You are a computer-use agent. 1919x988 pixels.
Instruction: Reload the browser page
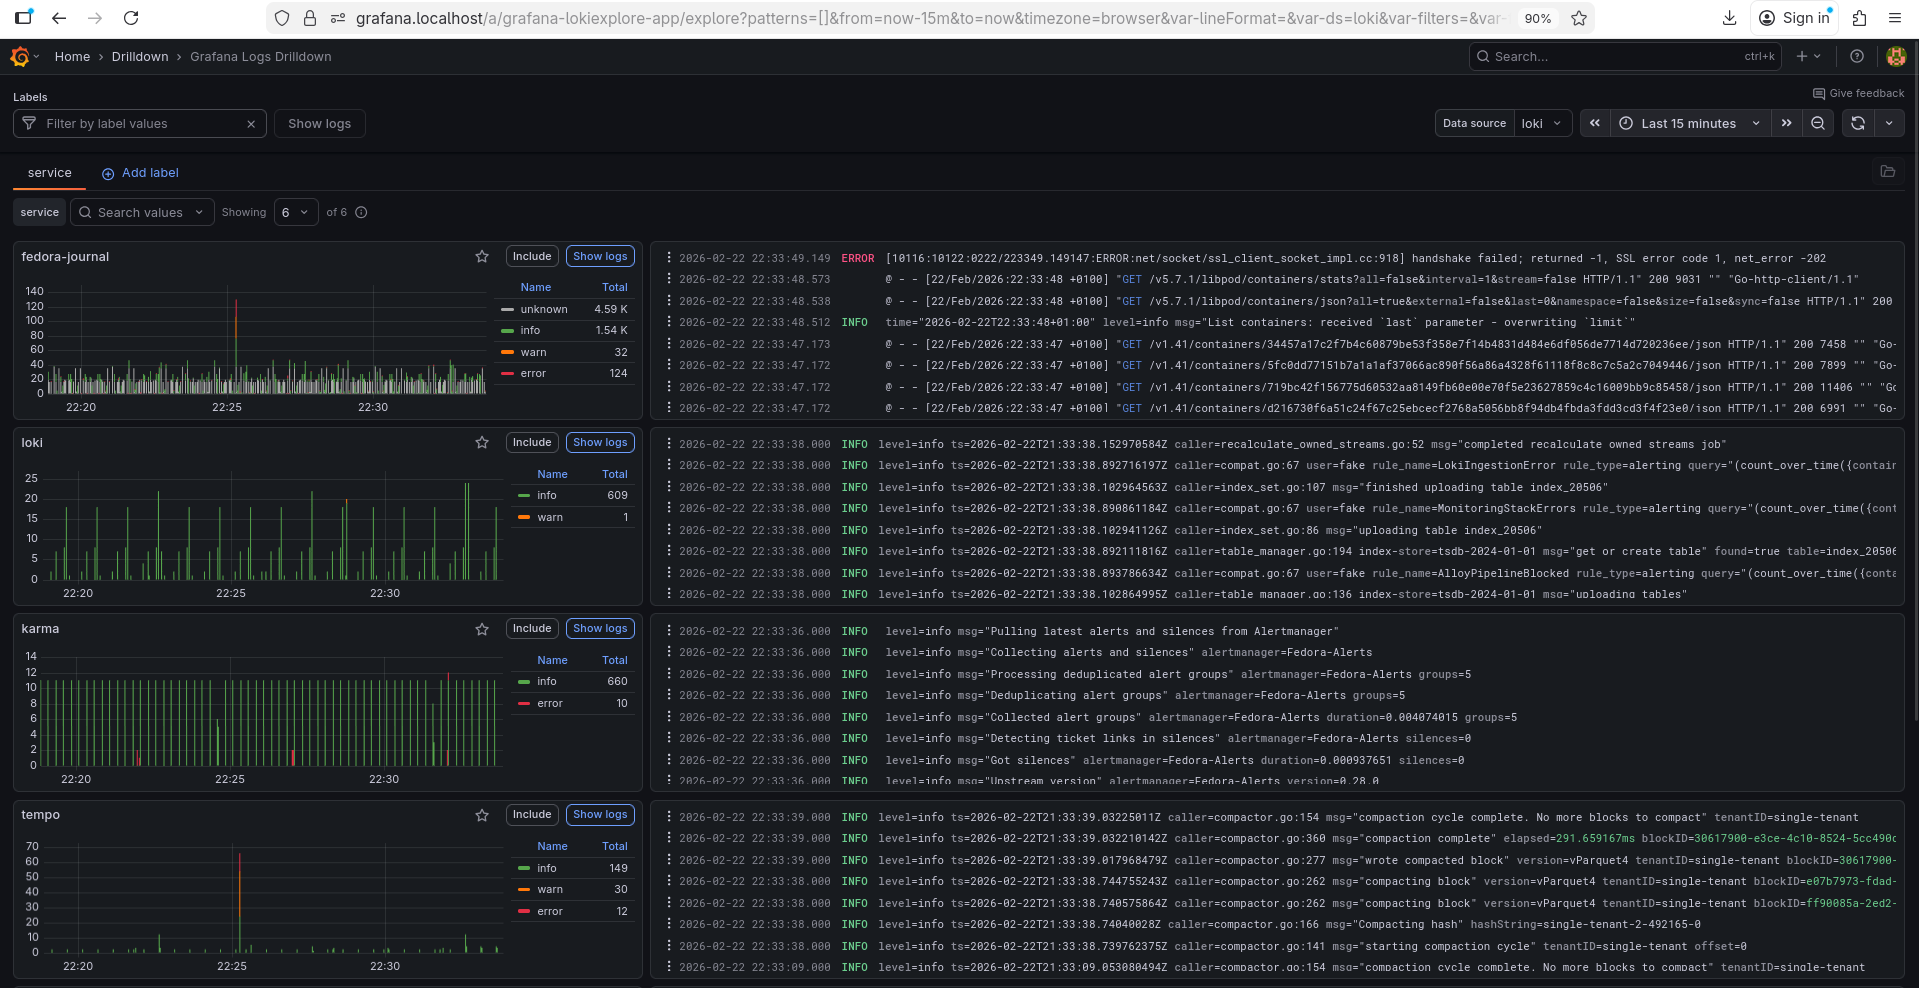[x=131, y=18]
